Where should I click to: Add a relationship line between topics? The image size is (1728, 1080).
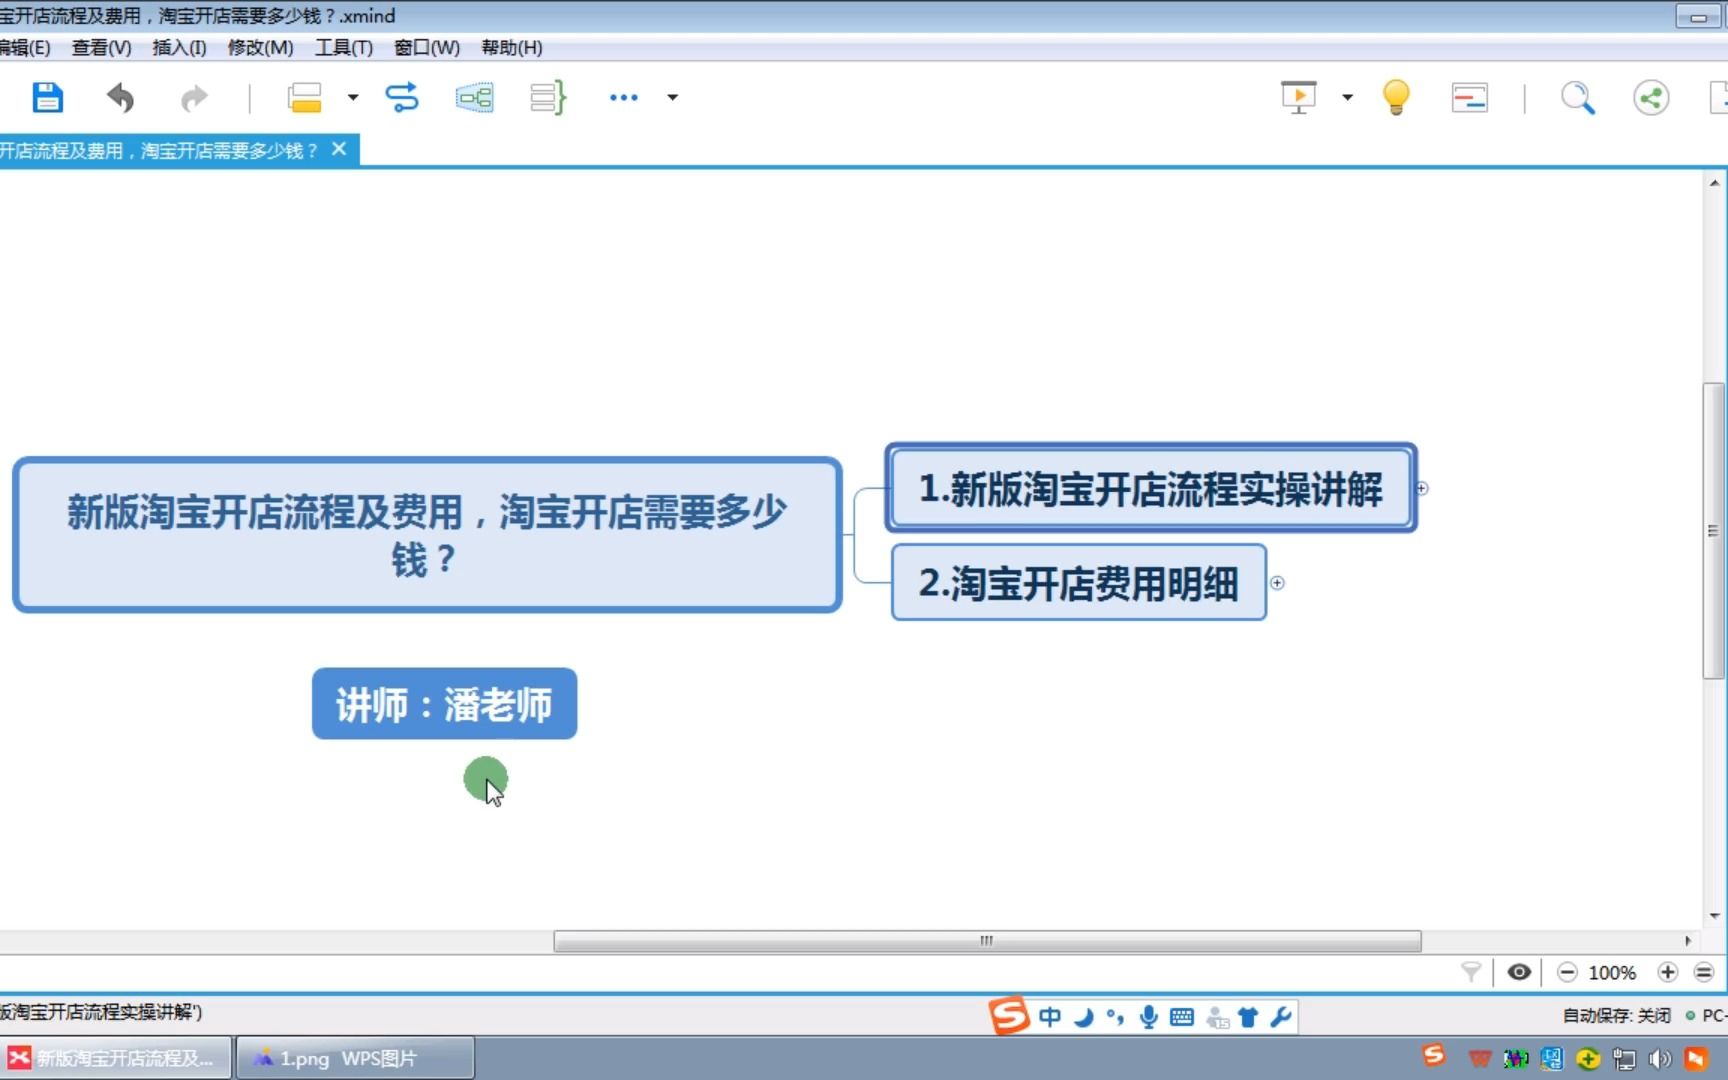click(x=402, y=97)
